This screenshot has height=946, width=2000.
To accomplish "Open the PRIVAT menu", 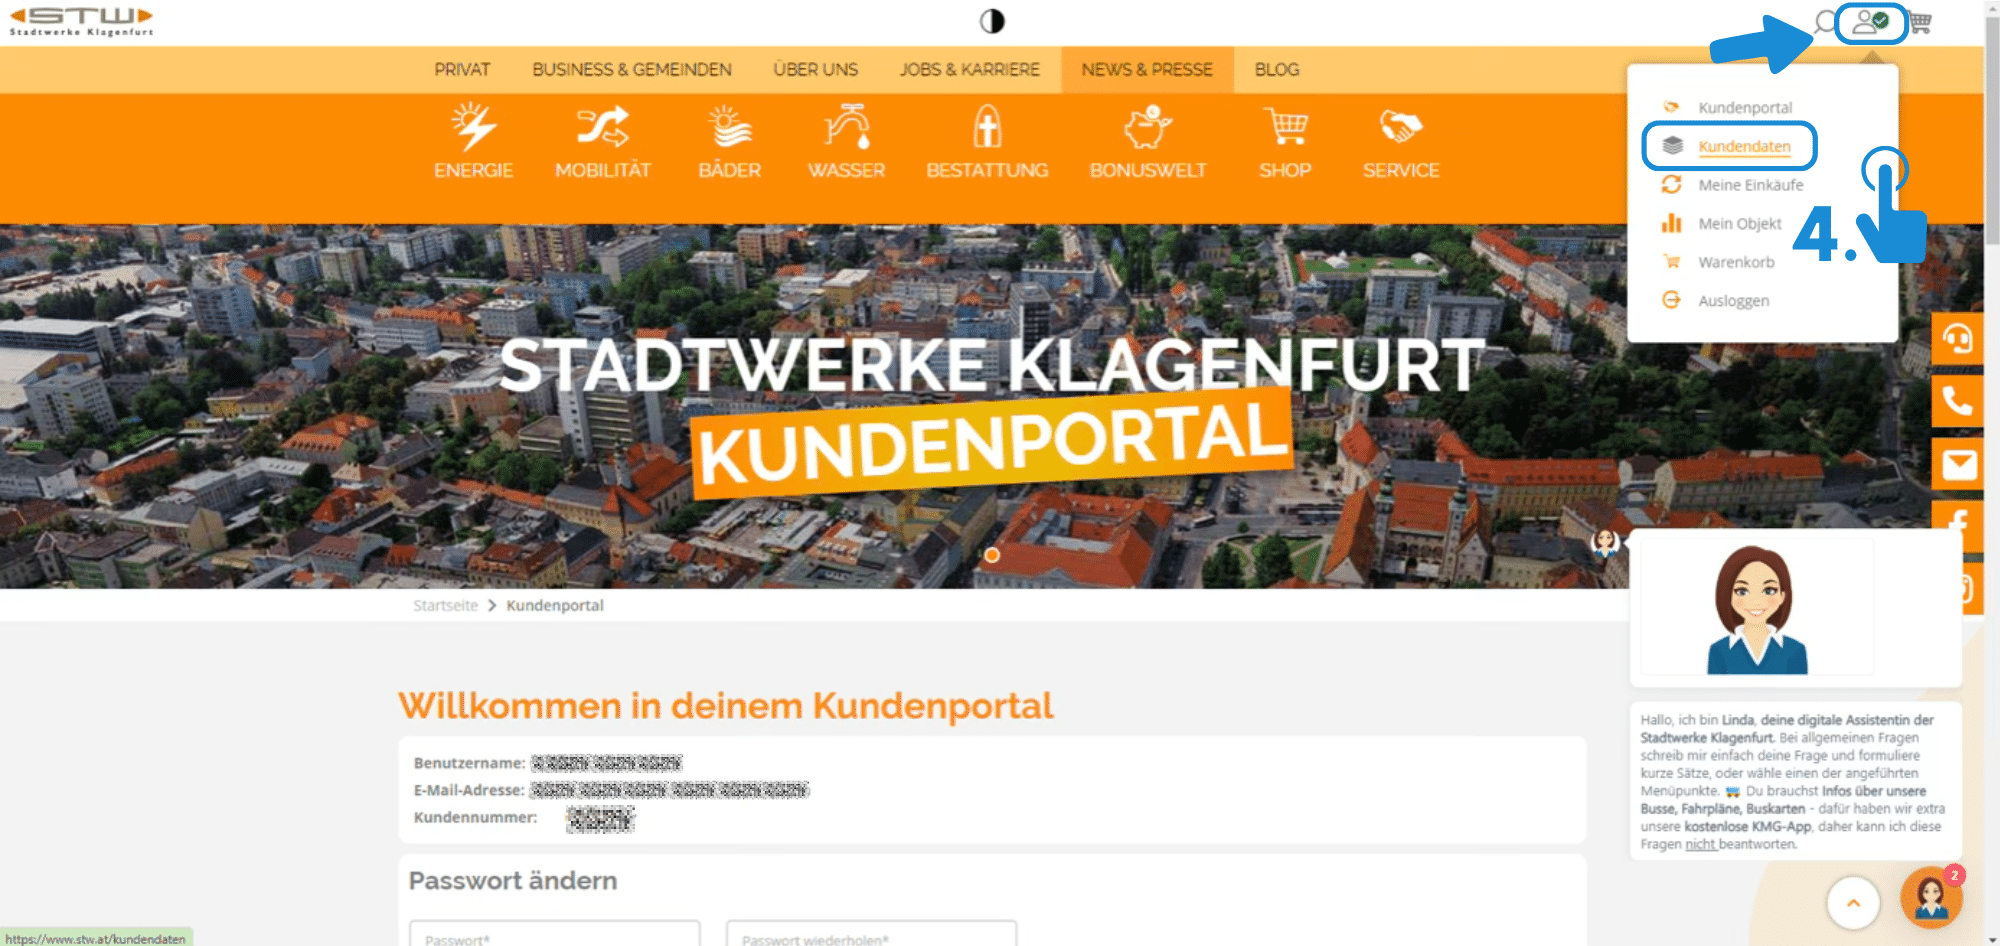I will click(x=462, y=70).
